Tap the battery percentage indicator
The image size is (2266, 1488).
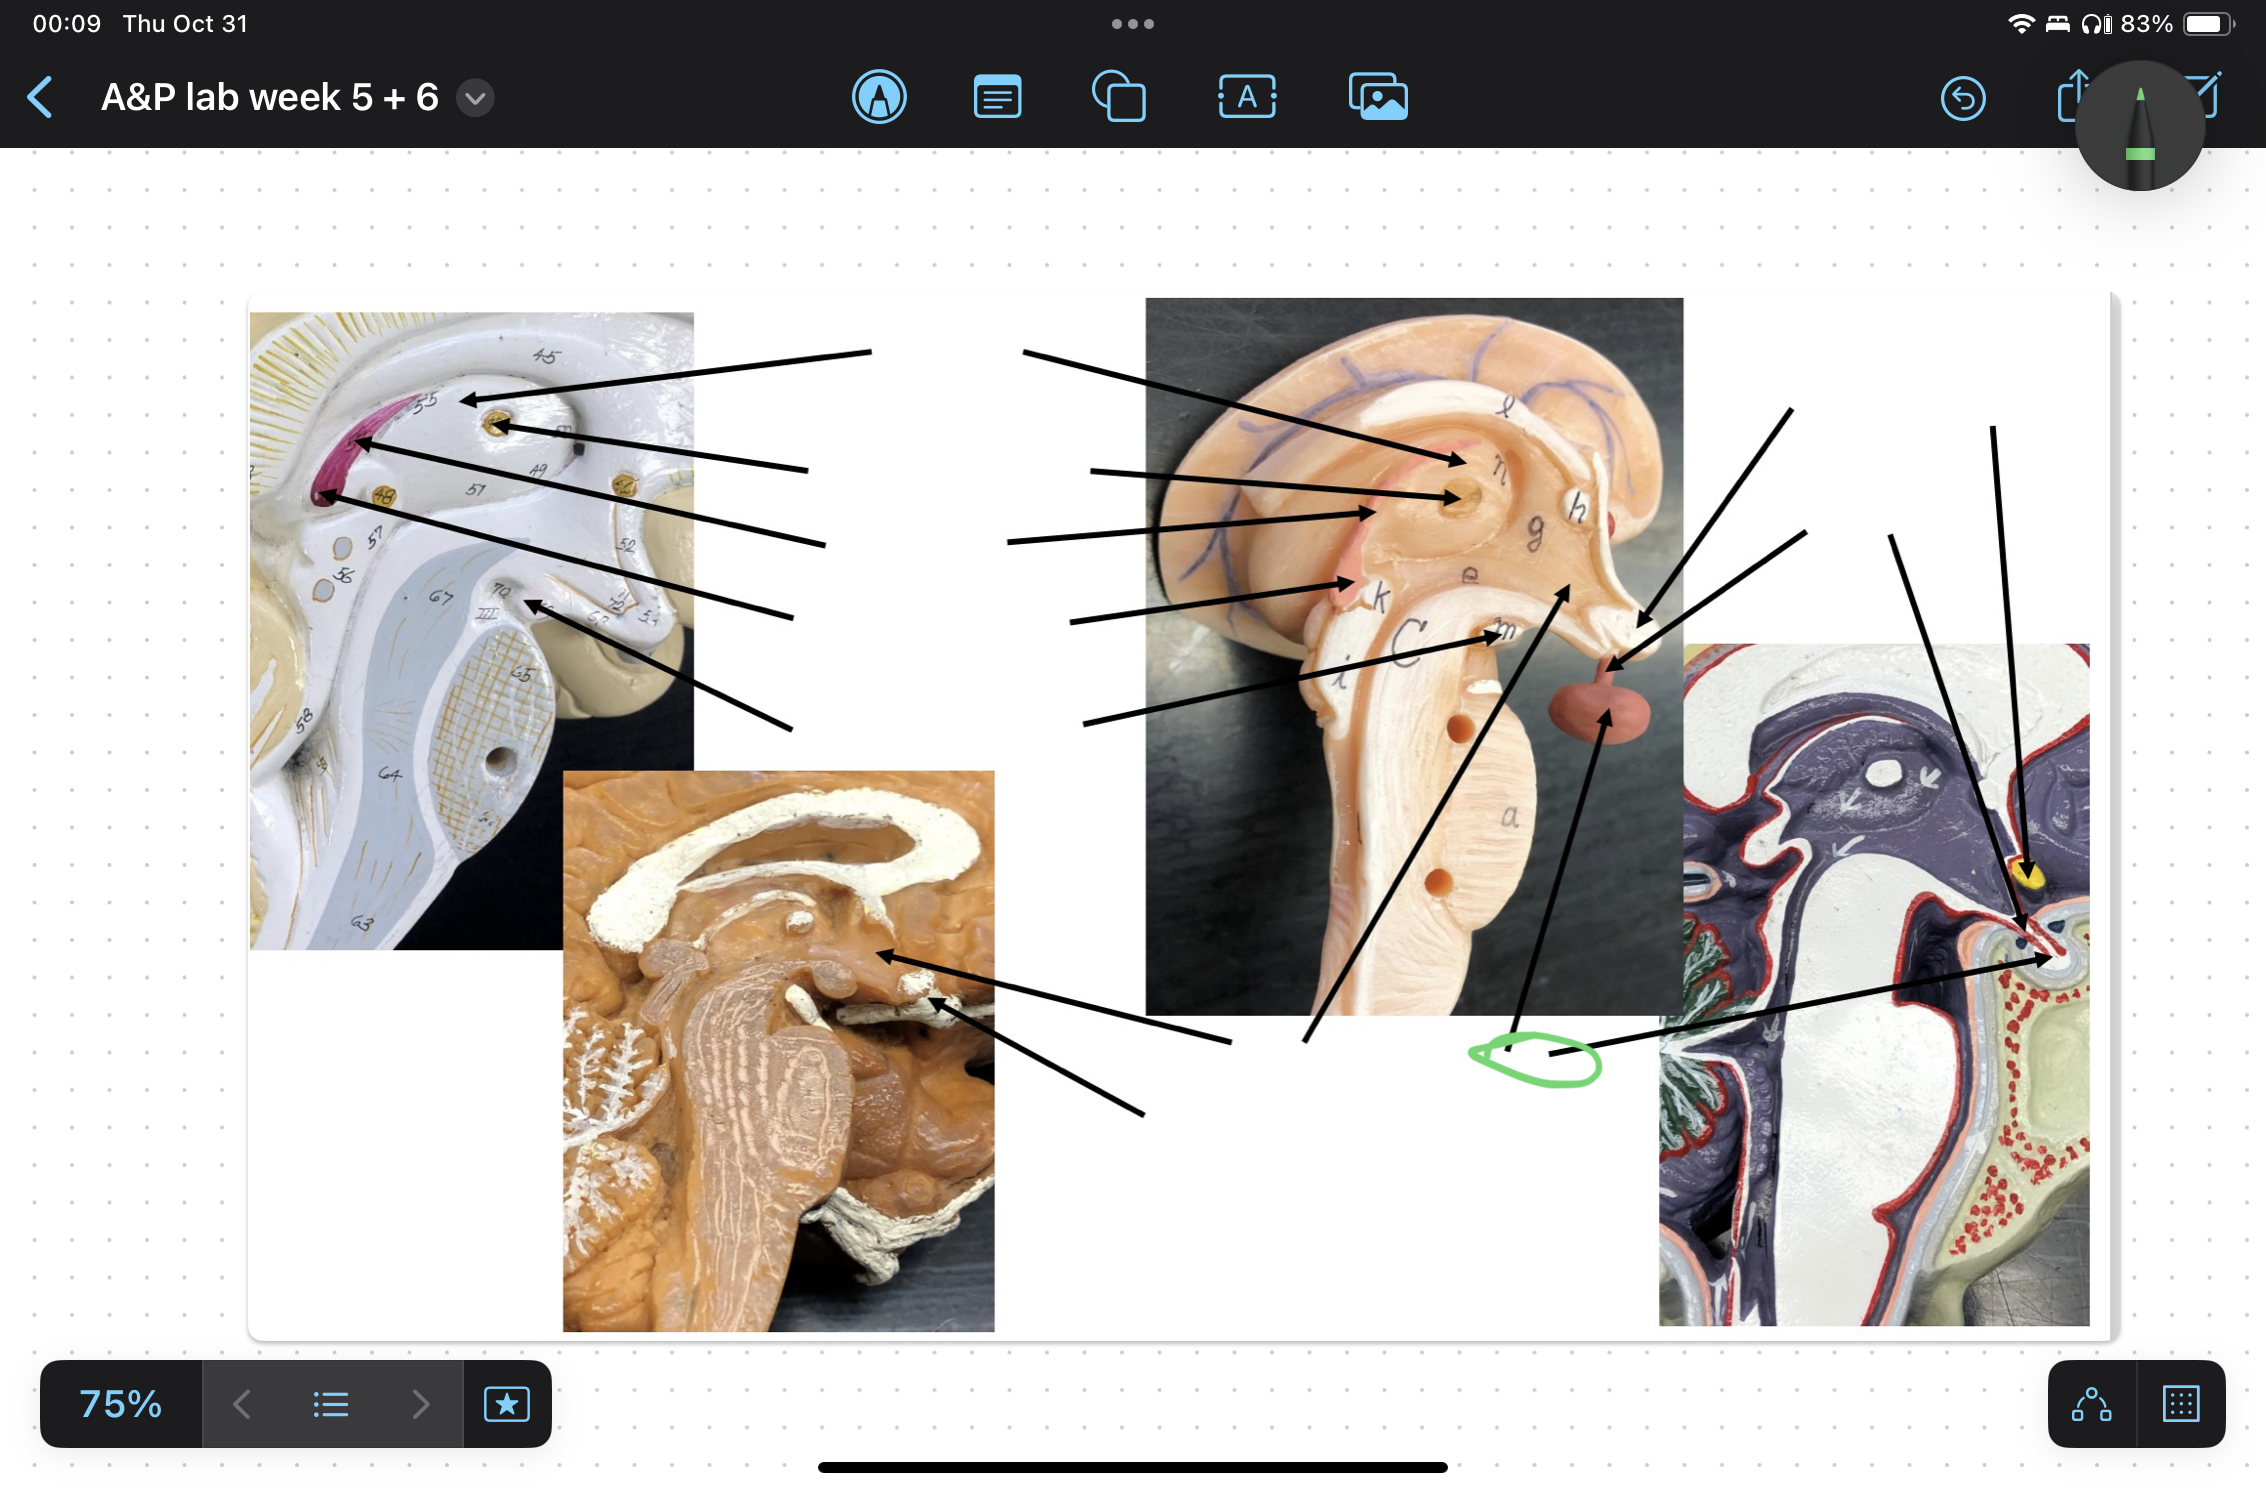click(x=2146, y=24)
